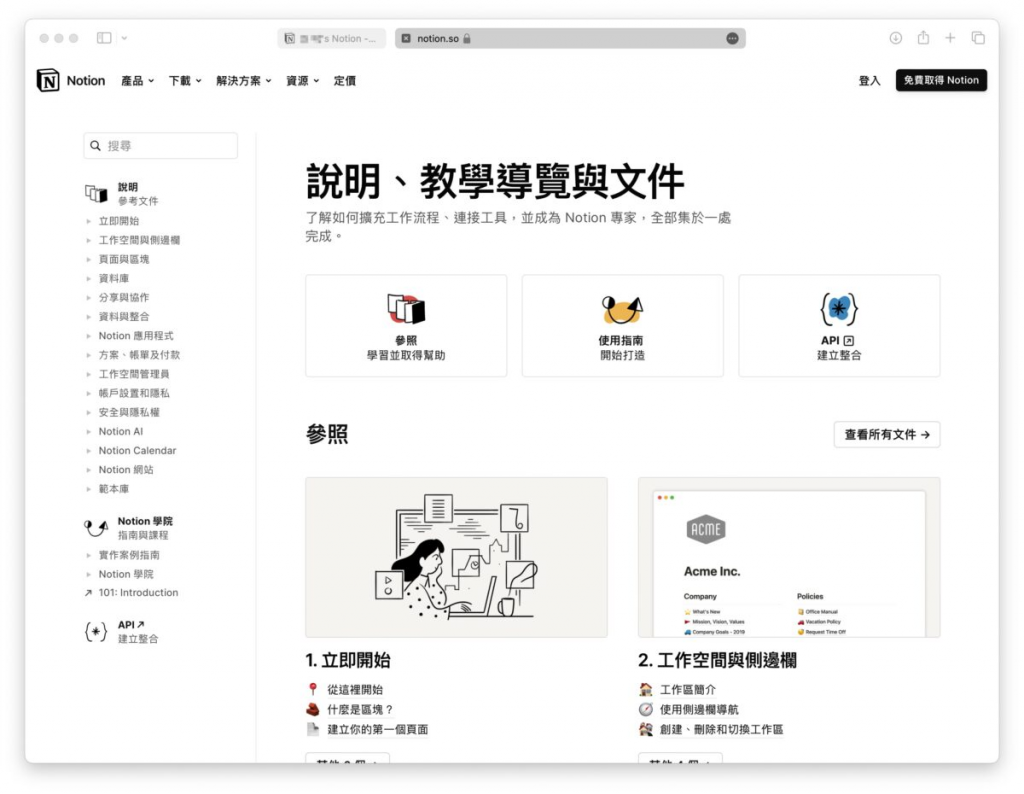Click the icon beside 創建、刪除和切換工作區
Viewport: 1024px width, 794px height.
[646, 729]
